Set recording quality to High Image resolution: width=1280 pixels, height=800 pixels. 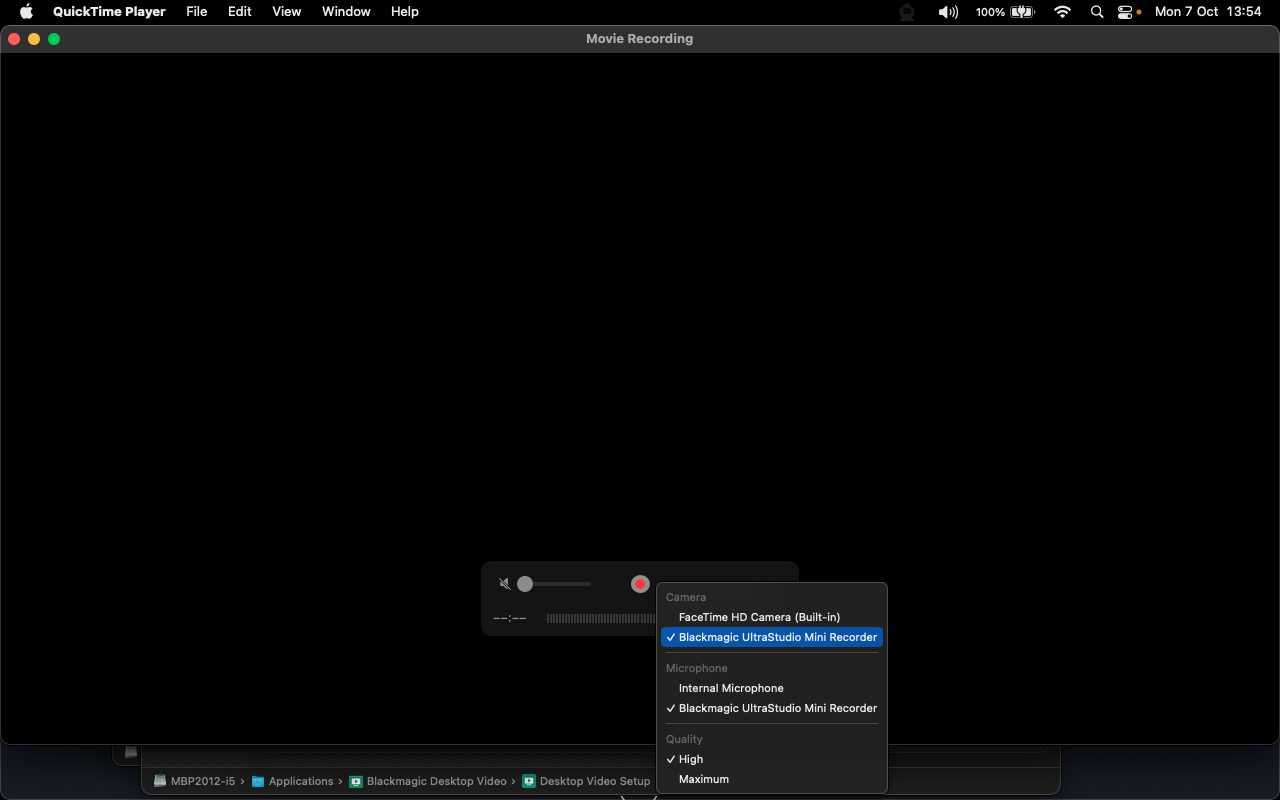tap(772, 759)
